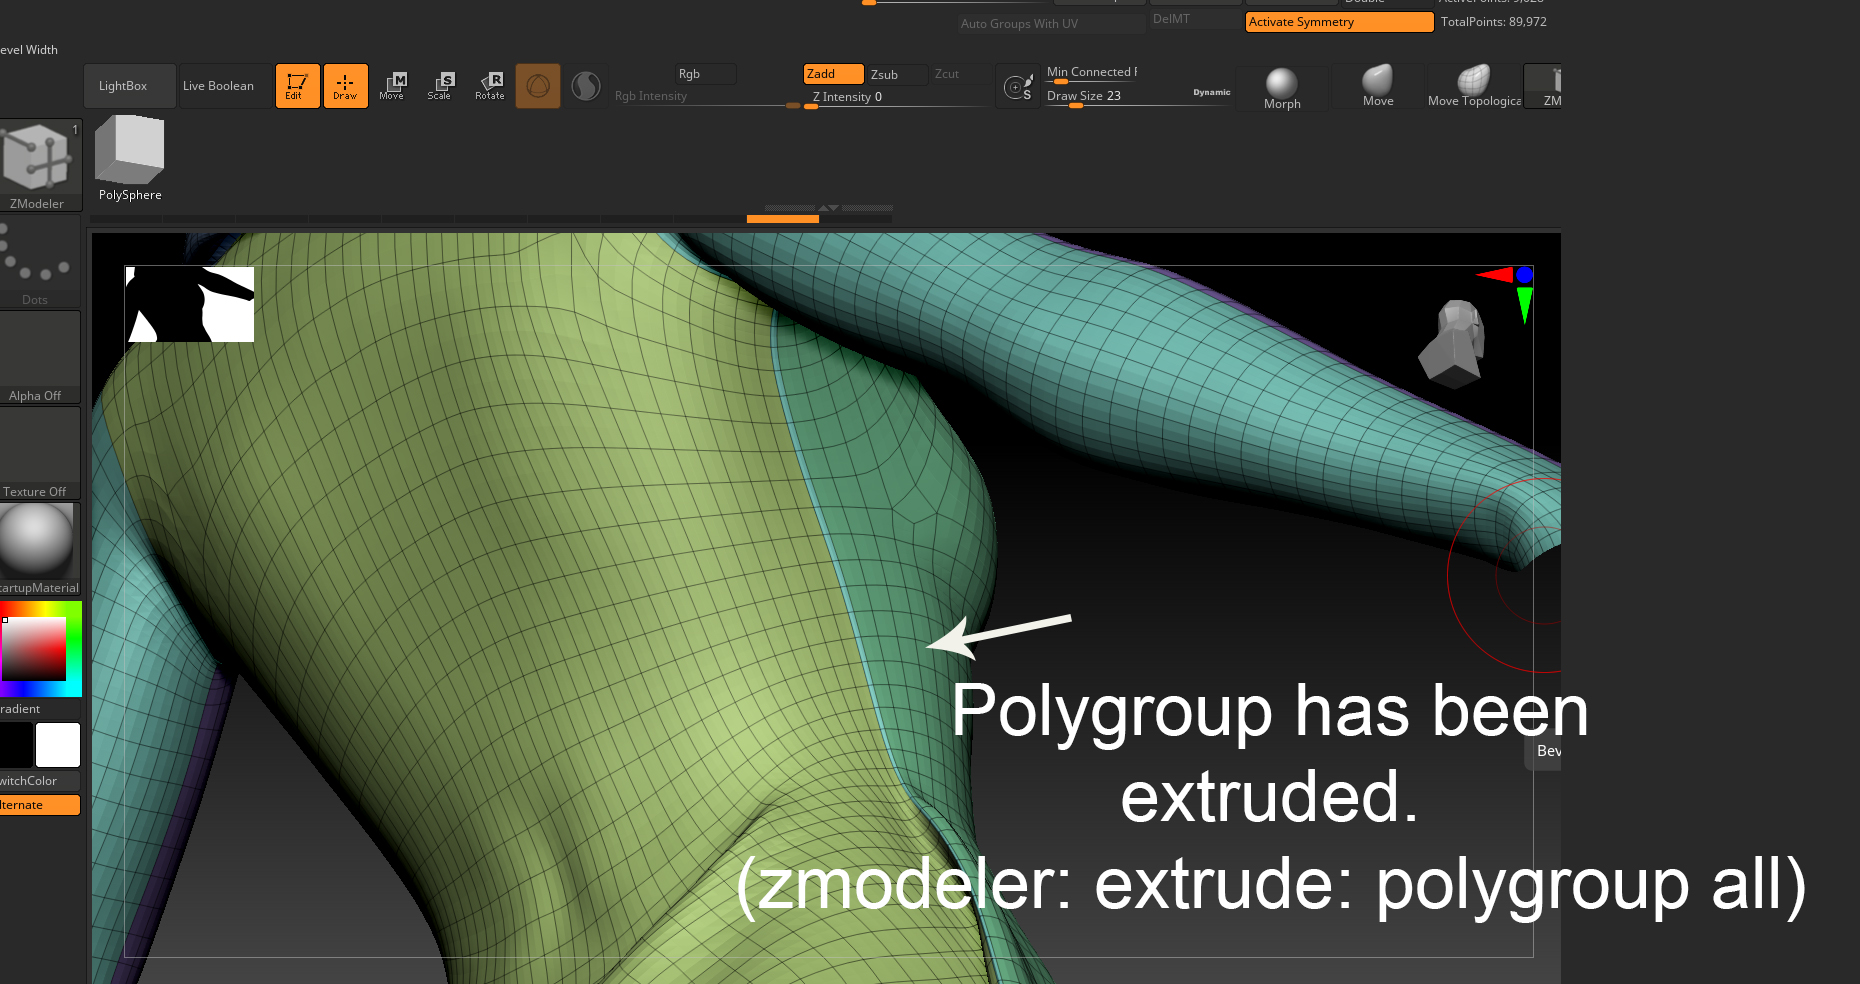Switch to the Rotate transform tool

coord(490,86)
